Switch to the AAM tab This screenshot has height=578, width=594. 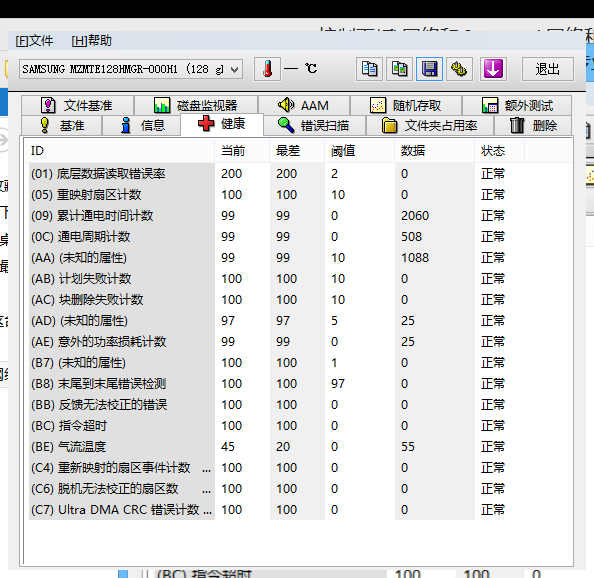click(x=304, y=105)
